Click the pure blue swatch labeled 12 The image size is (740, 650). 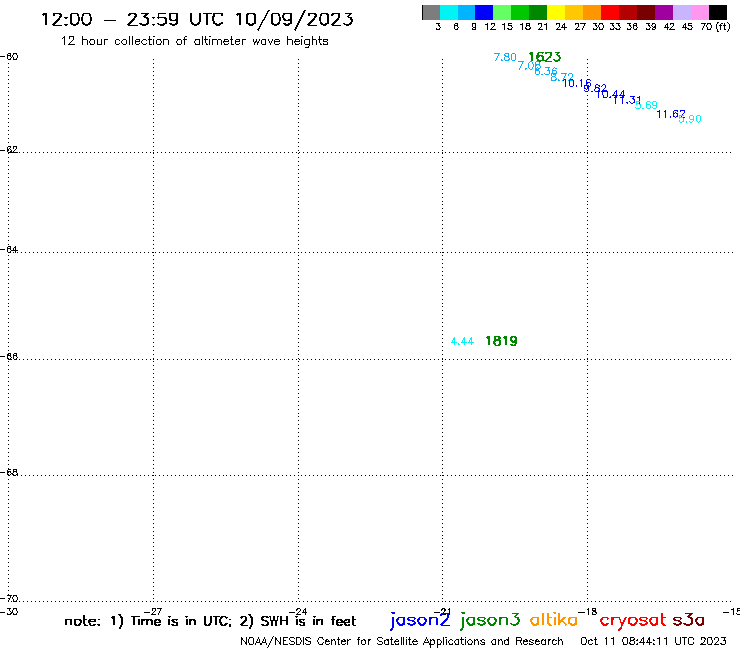484,12
